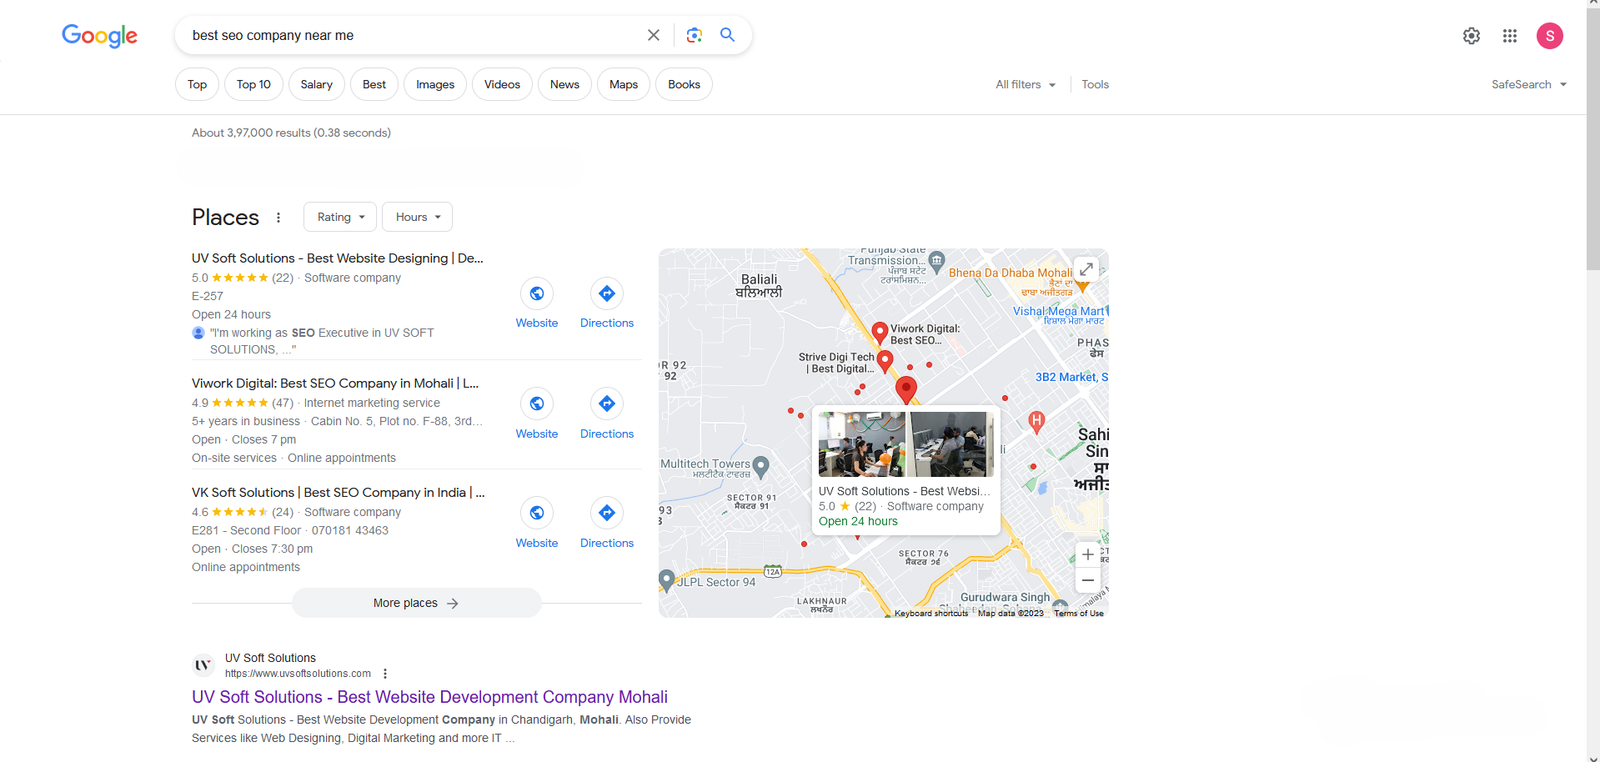Get directions to UV Soft Solutions

(607, 293)
